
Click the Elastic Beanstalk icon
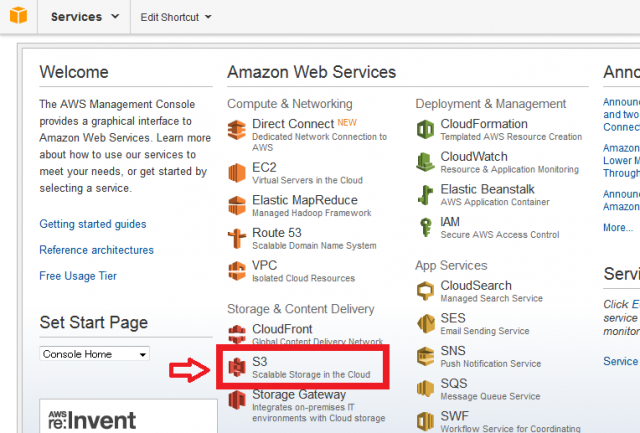(425, 195)
